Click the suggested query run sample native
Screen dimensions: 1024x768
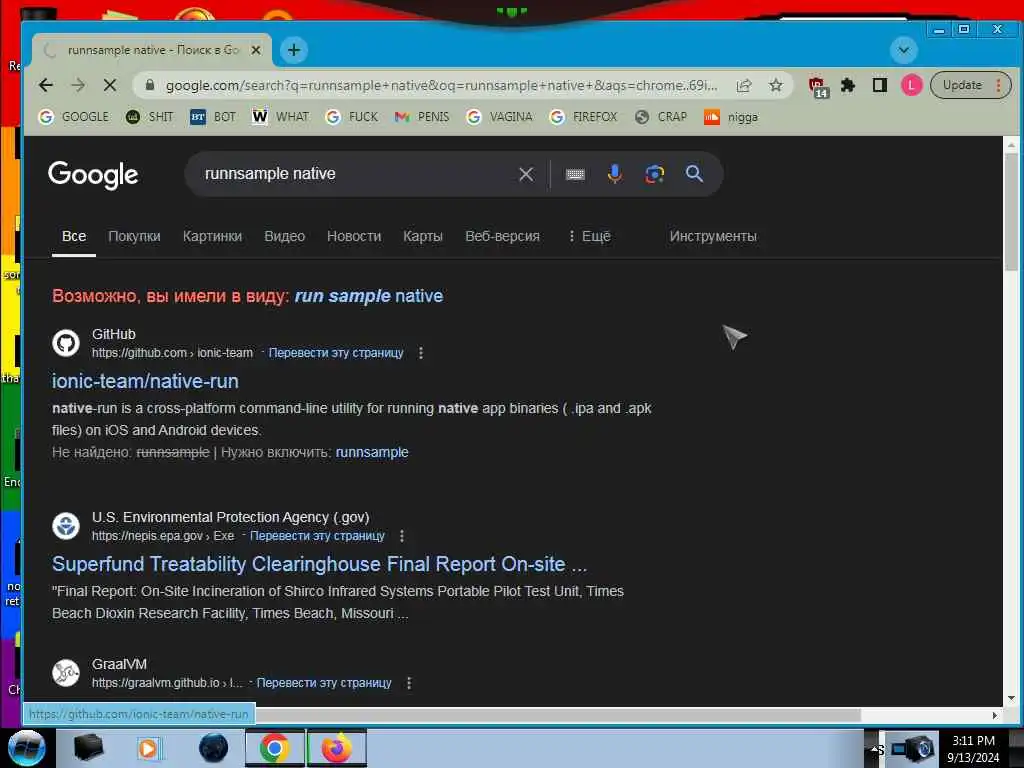click(x=368, y=296)
